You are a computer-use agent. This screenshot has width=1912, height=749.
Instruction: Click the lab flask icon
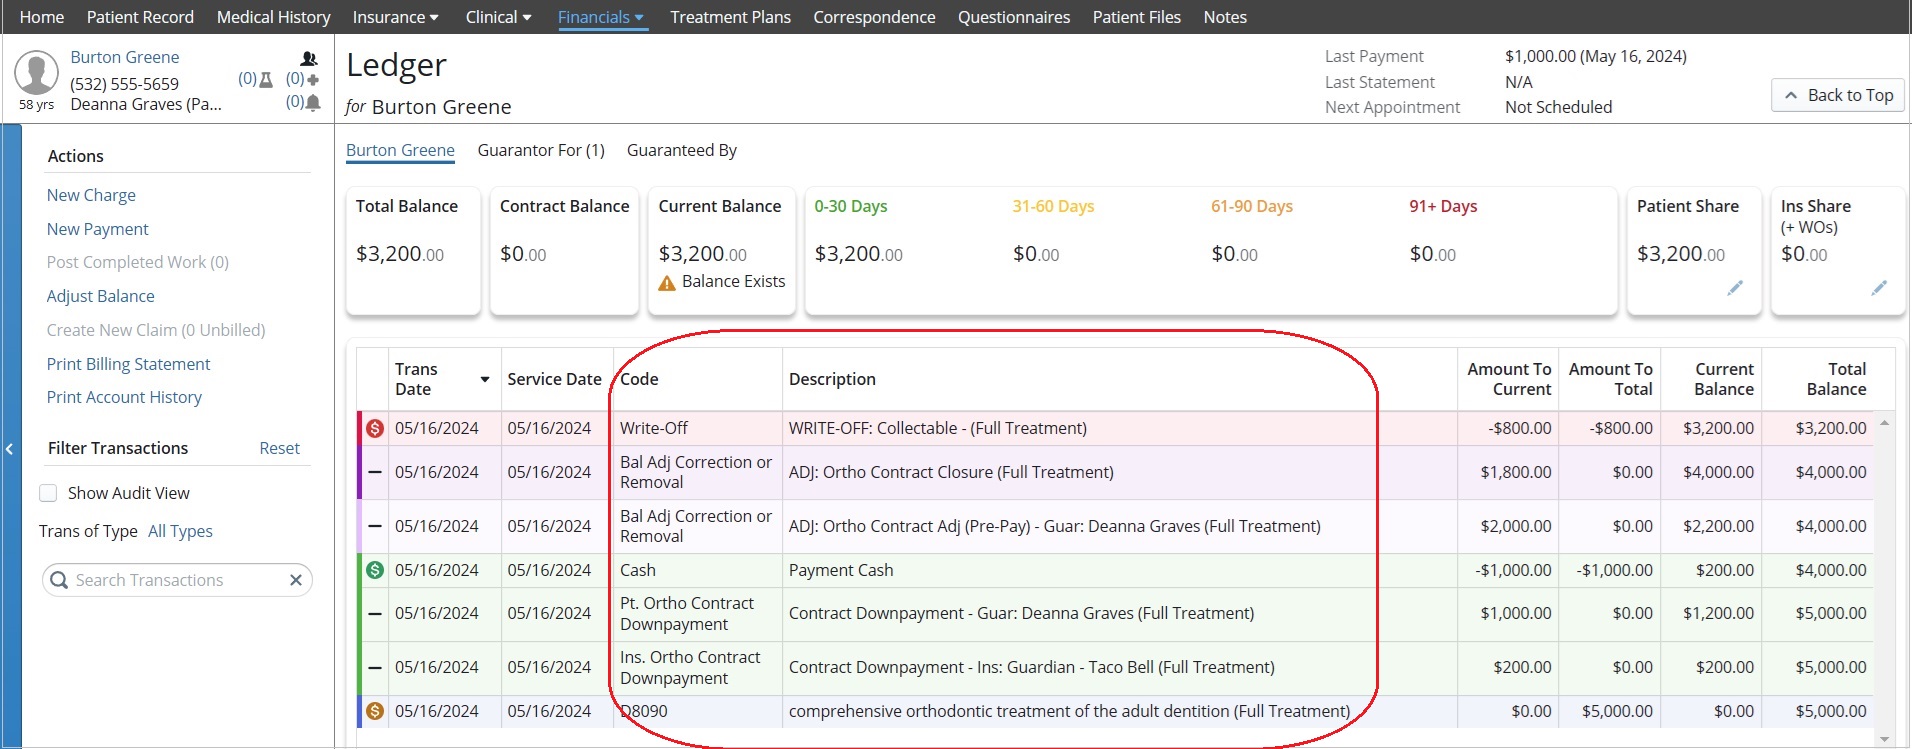point(266,80)
